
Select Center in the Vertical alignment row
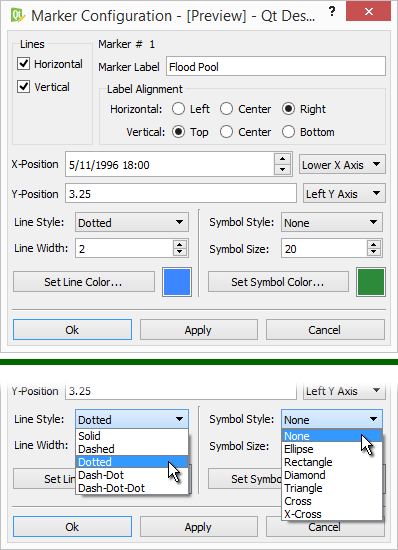(227, 132)
